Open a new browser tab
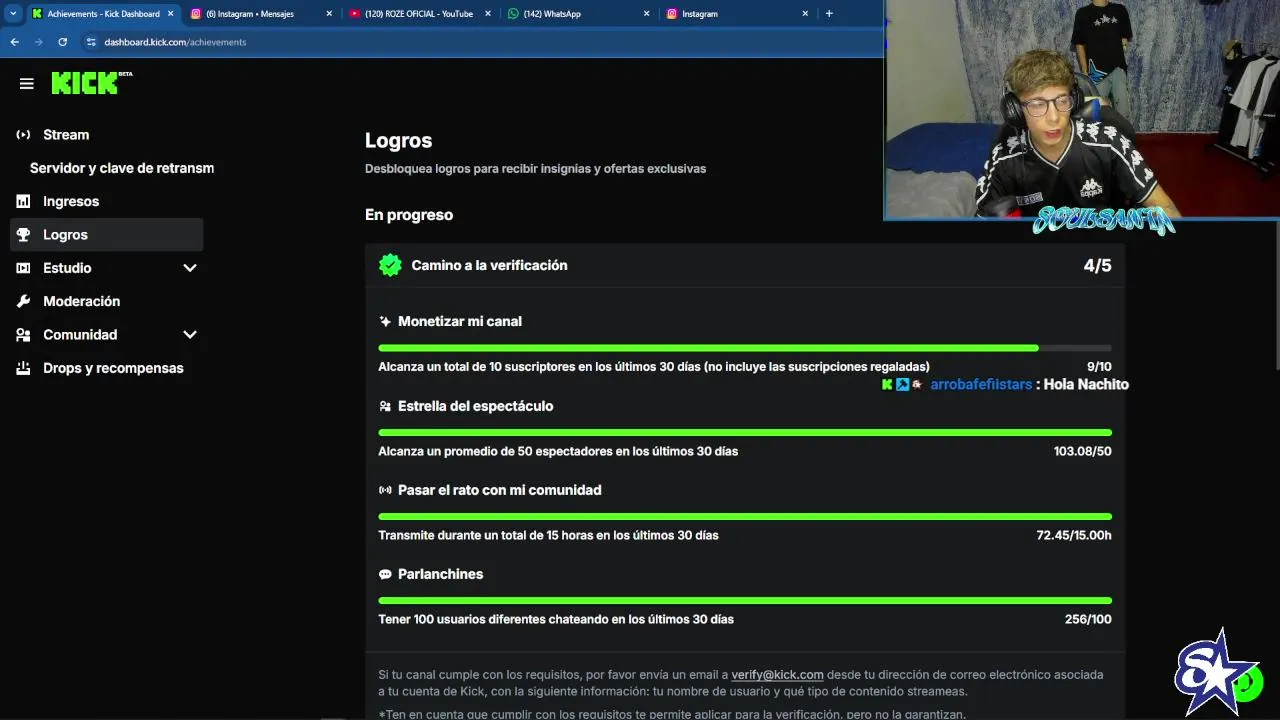The image size is (1280, 720). pos(829,14)
